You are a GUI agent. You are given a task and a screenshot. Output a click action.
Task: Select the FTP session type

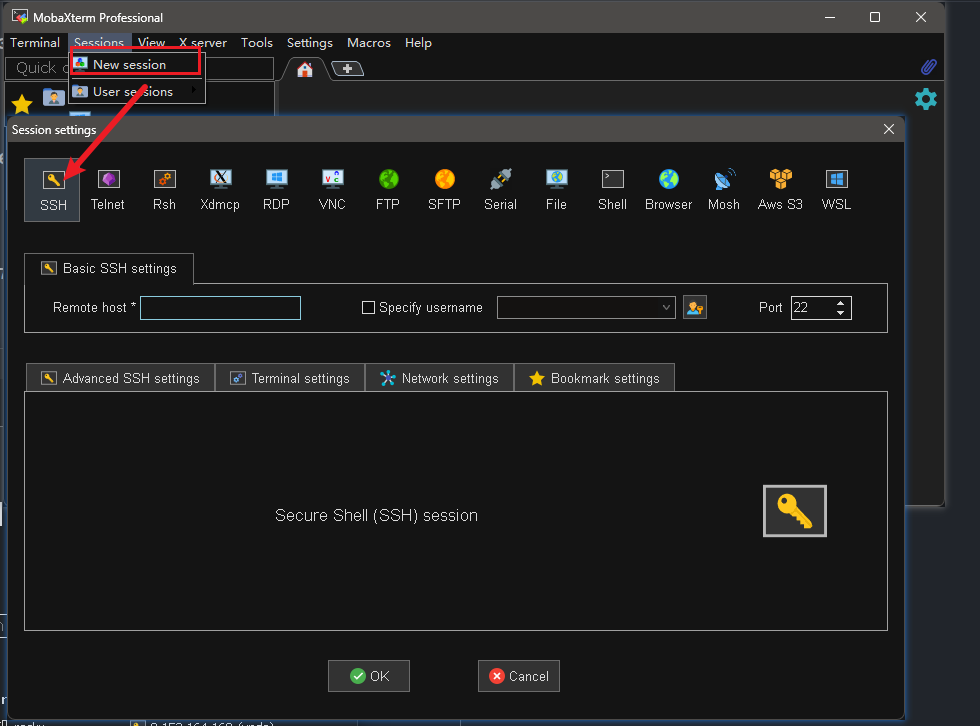click(x=388, y=190)
